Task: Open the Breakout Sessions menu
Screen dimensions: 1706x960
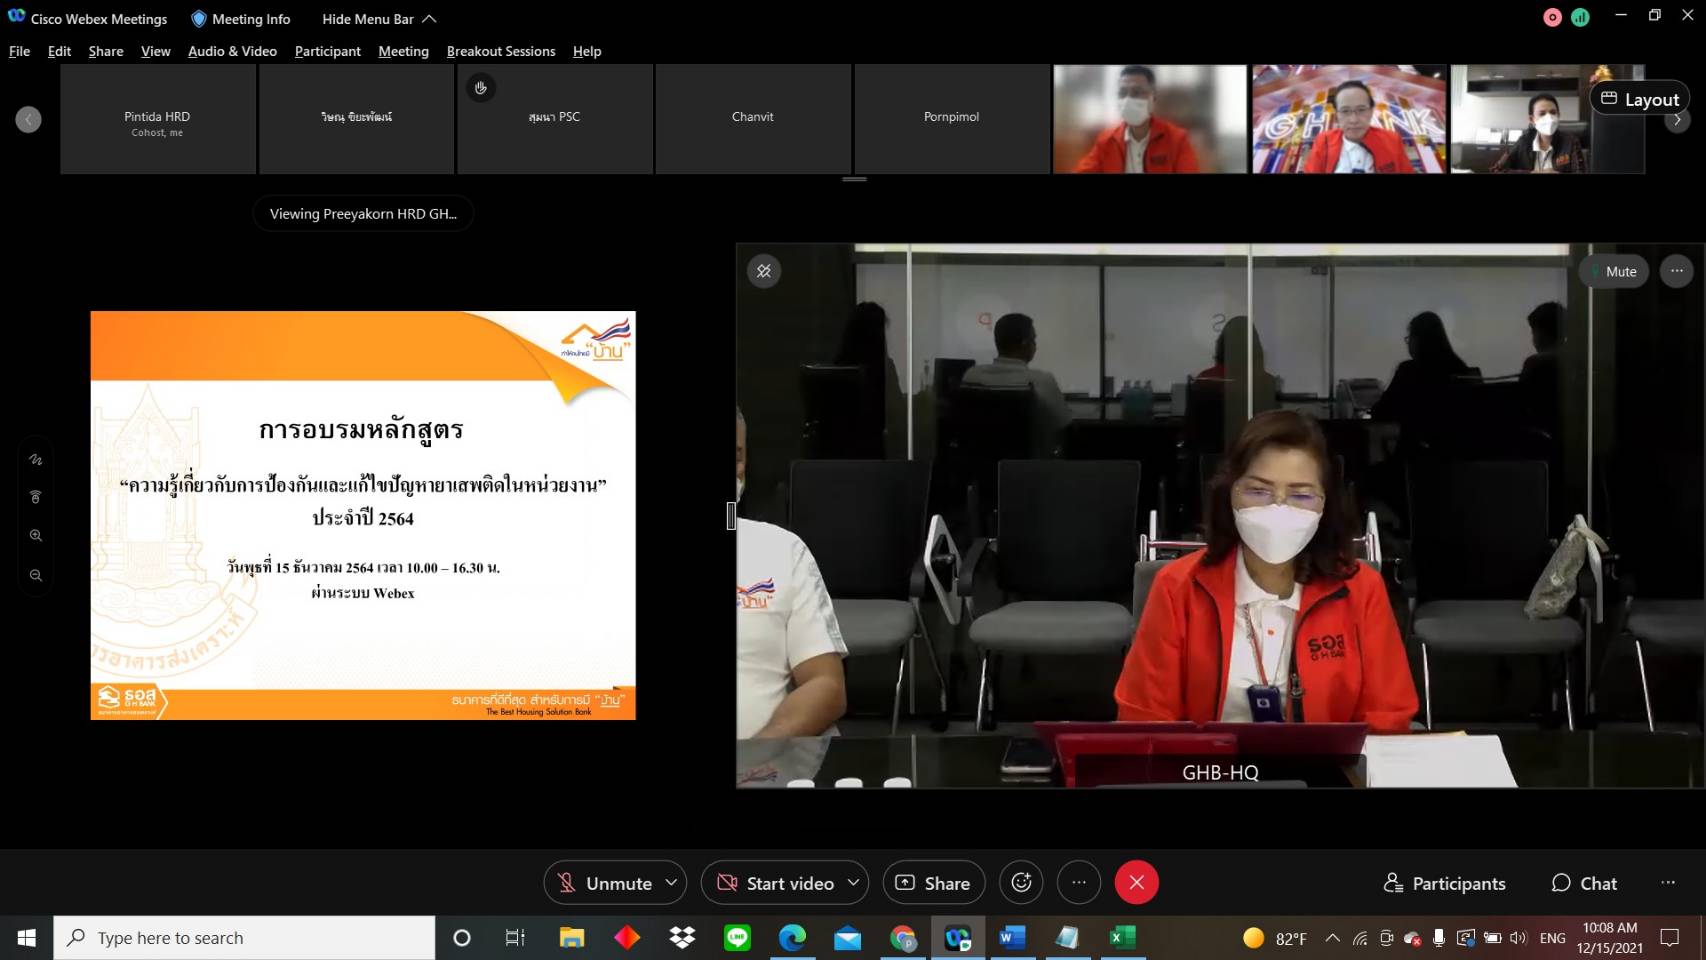Action: [x=500, y=51]
